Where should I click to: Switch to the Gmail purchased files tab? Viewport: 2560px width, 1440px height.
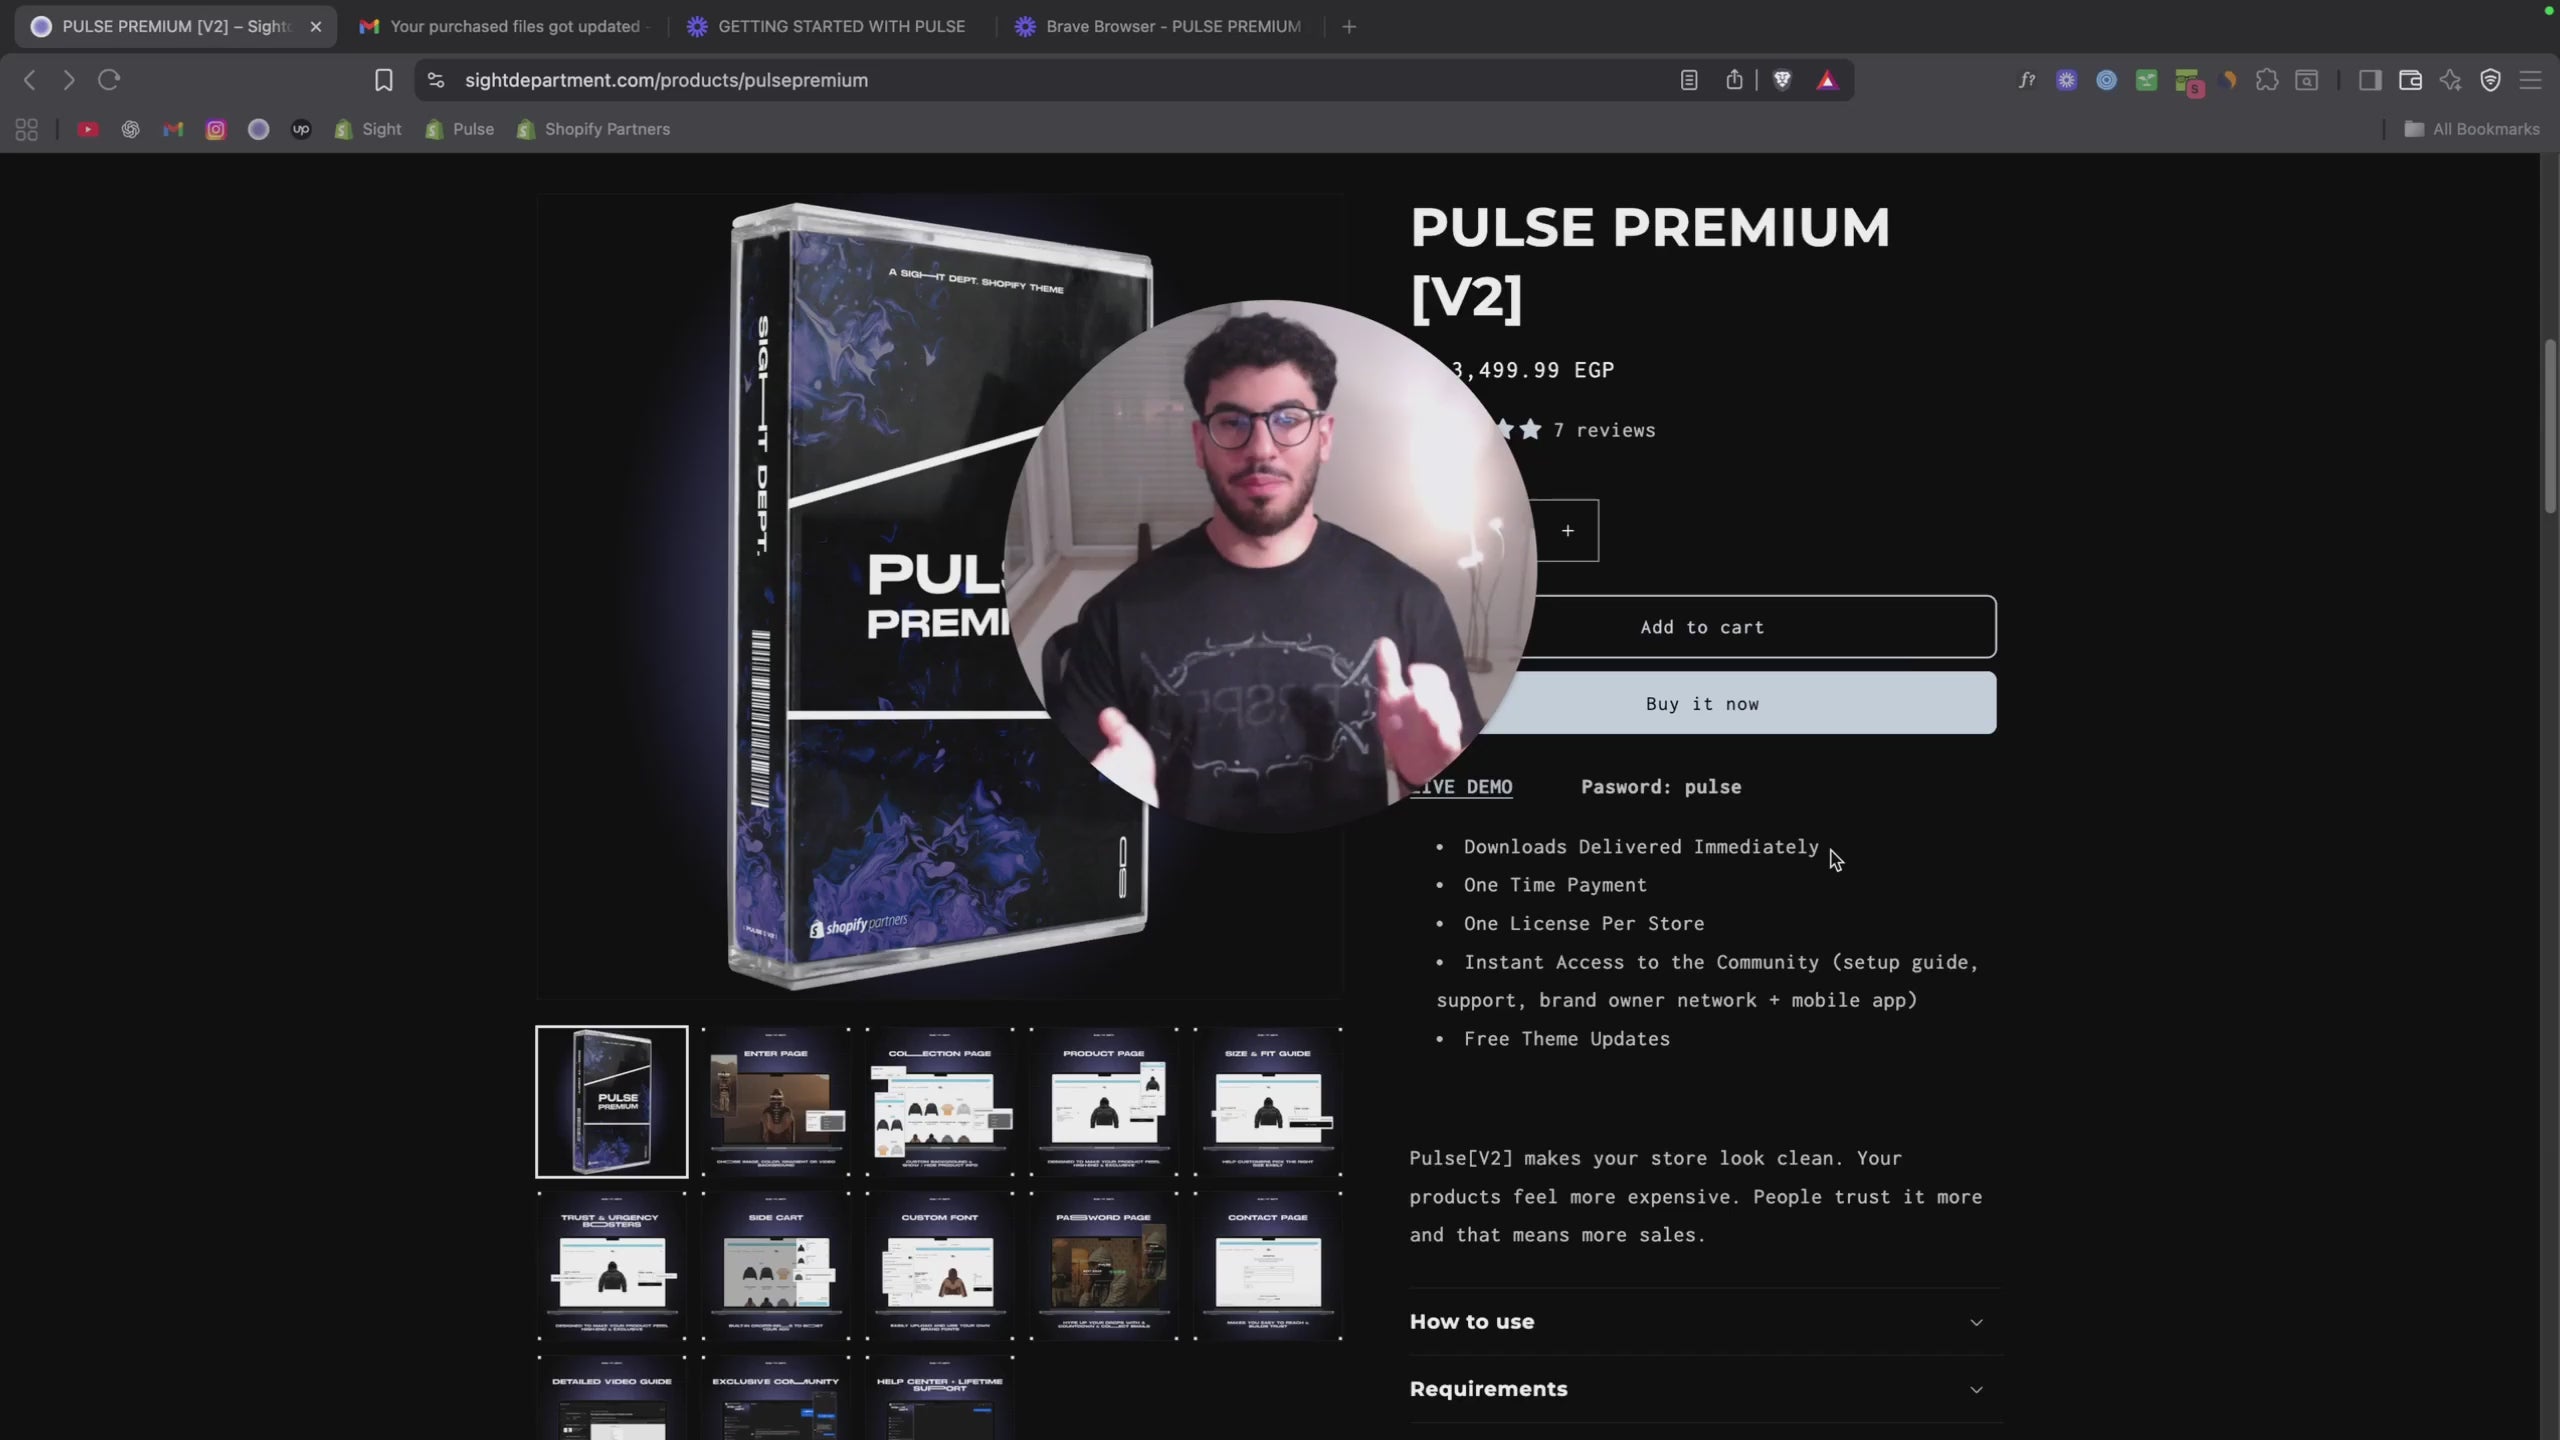click(514, 27)
